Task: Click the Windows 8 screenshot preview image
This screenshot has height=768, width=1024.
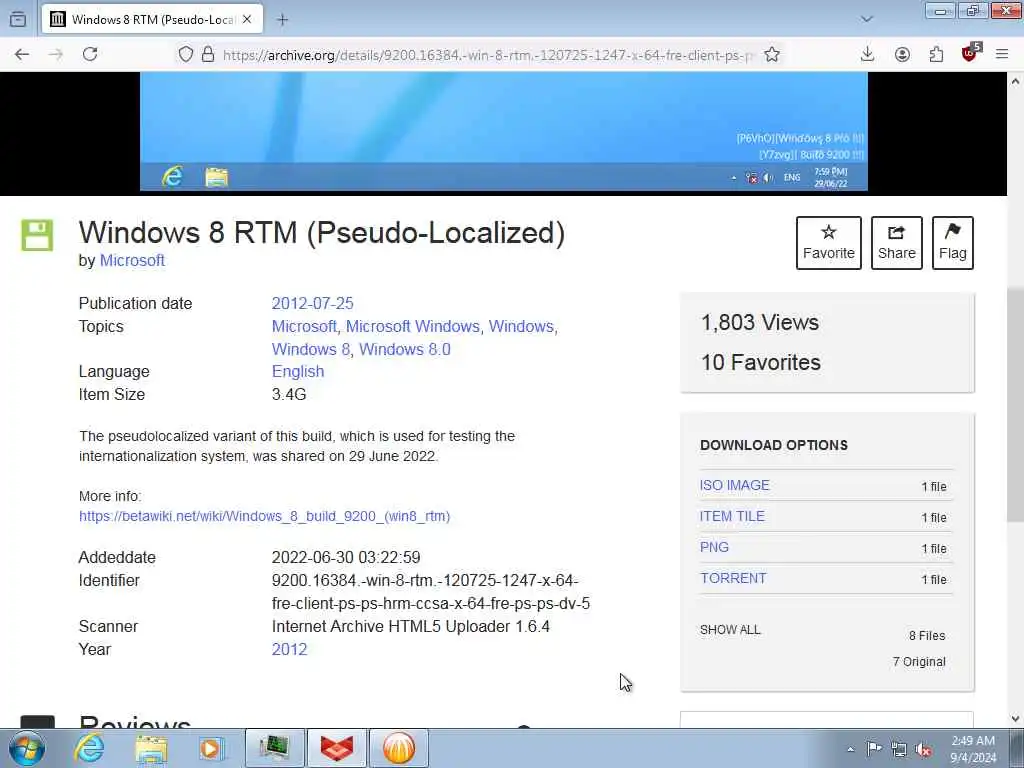Action: pos(504,131)
